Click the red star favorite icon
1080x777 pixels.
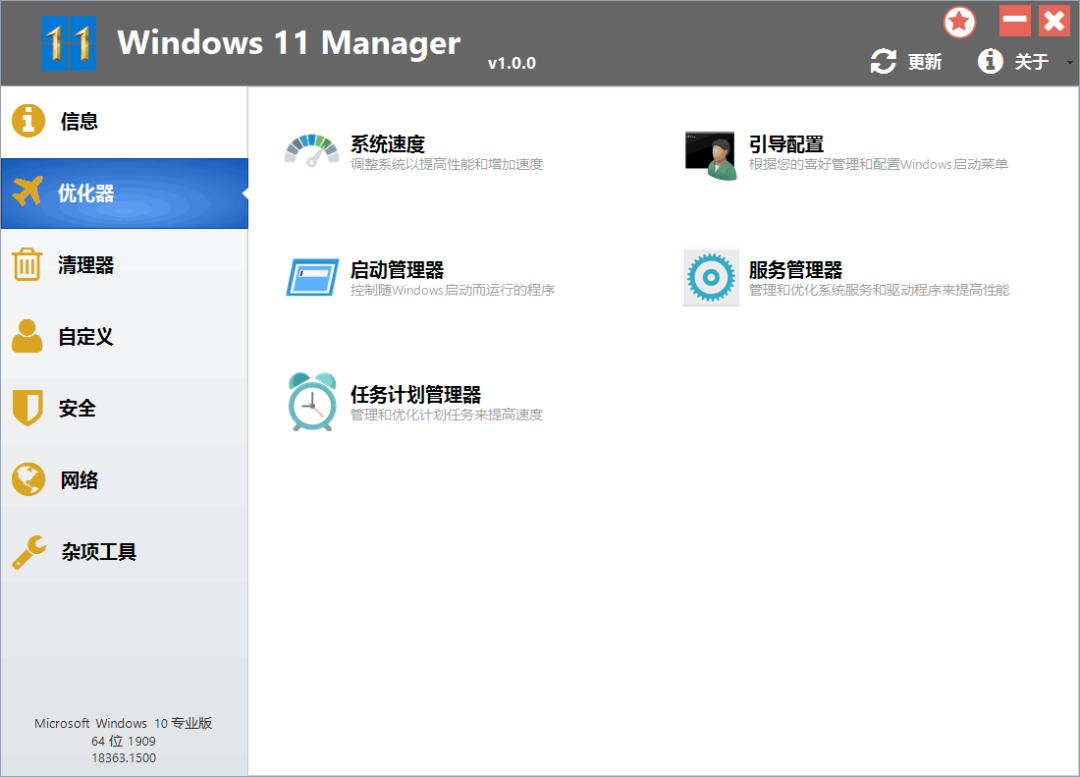pos(959,22)
